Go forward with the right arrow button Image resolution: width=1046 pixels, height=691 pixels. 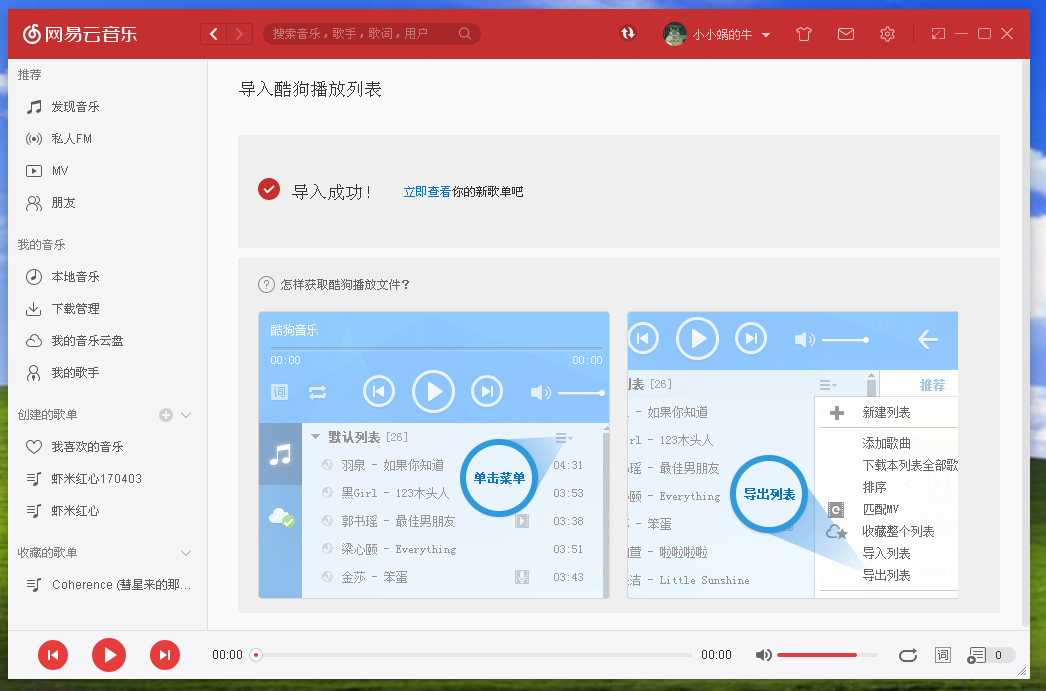pyautogui.click(x=239, y=33)
